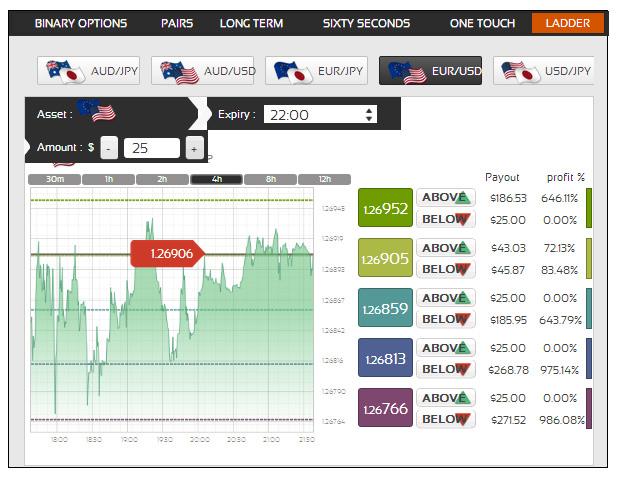The height and width of the screenshot is (480, 620).
Task: Select the Ladder tab
Action: pos(568,23)
